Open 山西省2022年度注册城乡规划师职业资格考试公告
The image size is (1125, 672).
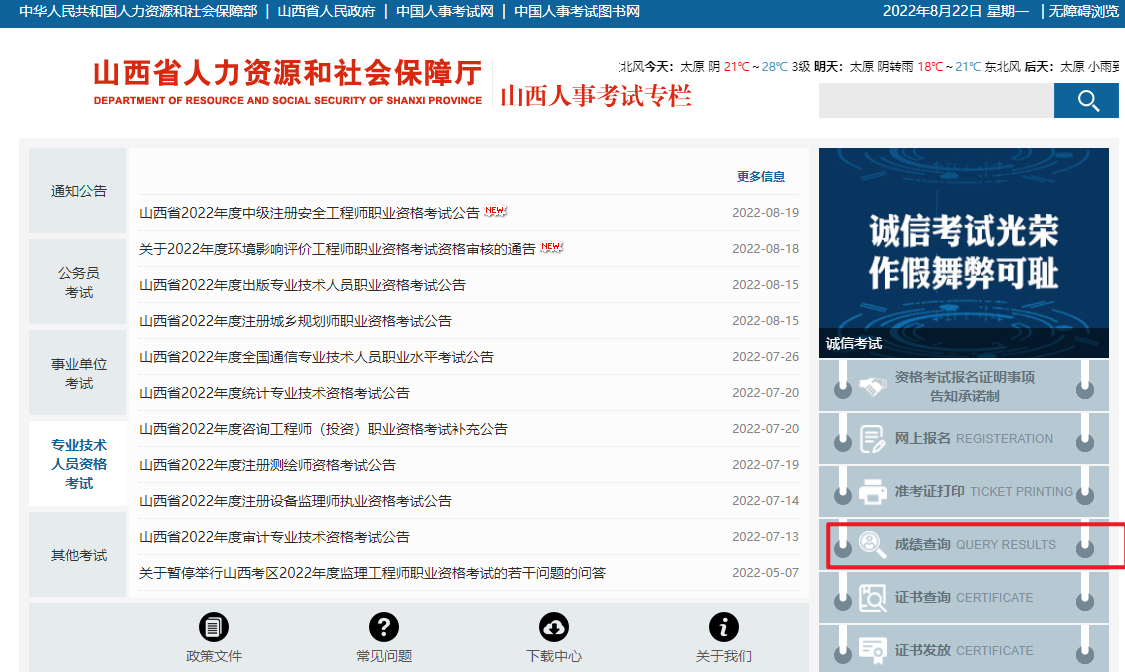(295, 321)
